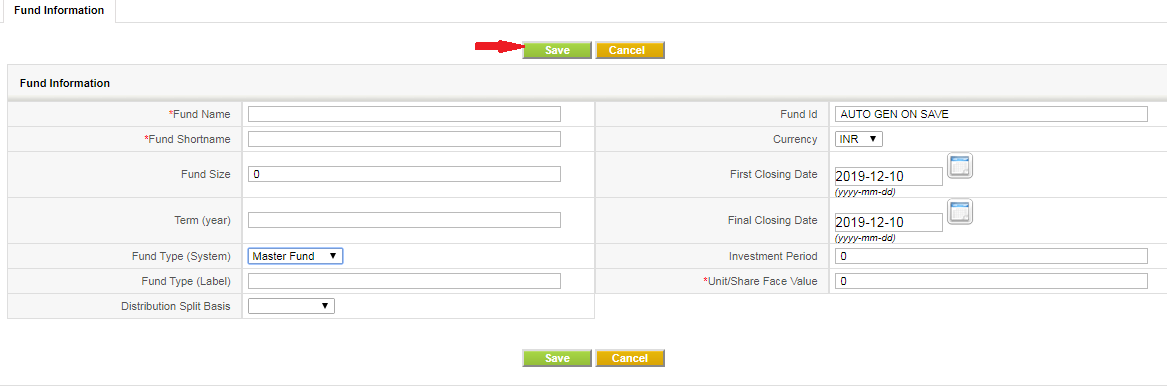
Task: Expand the Currency INR dropdown
Action: point(859,139)
